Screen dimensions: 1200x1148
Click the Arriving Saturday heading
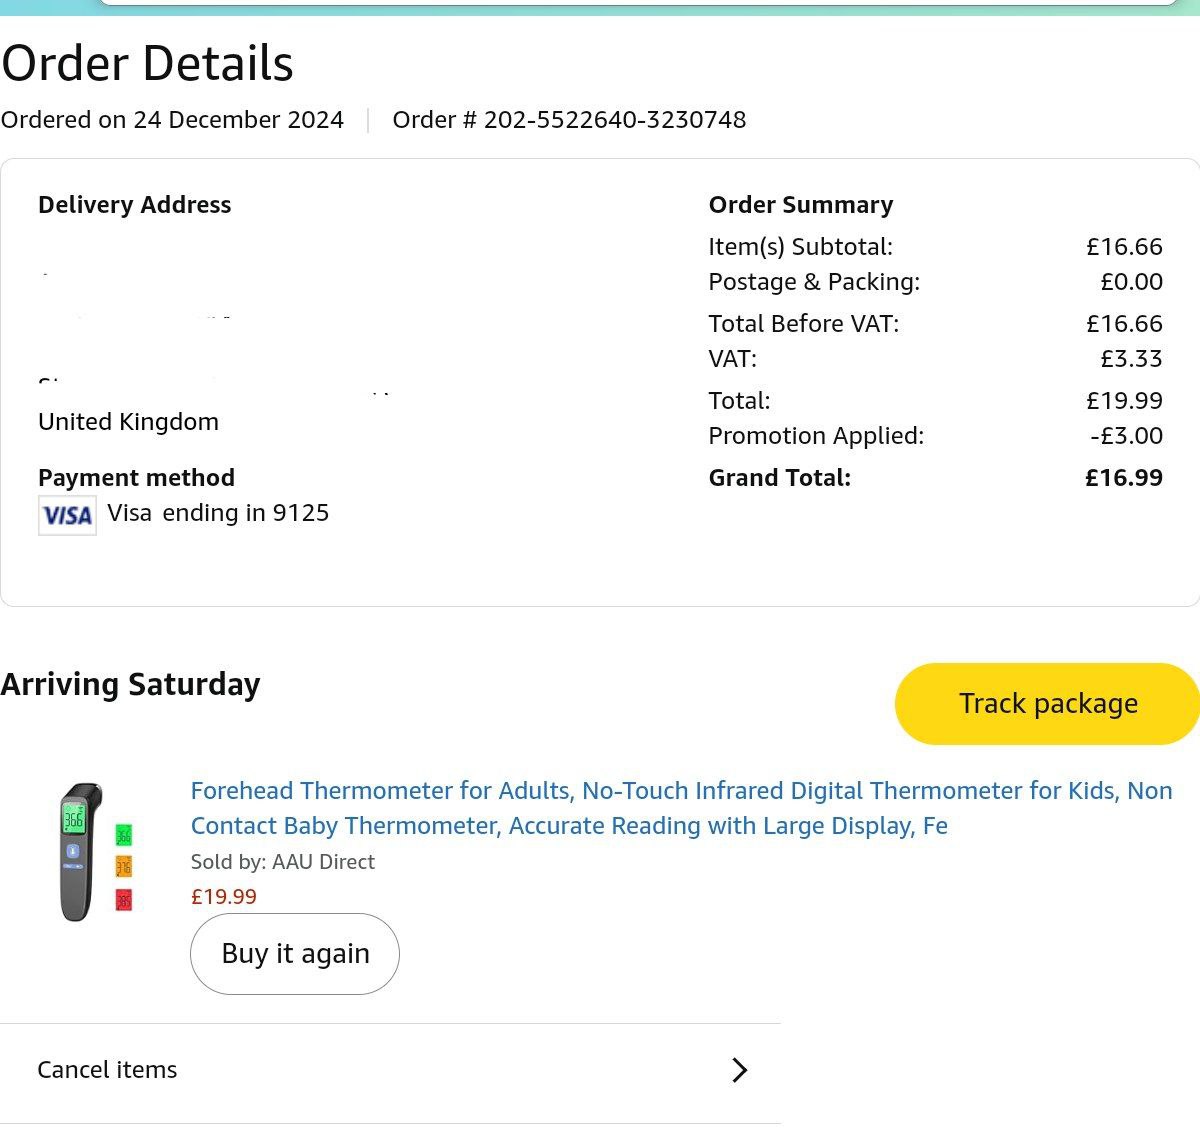coord(130,685)
